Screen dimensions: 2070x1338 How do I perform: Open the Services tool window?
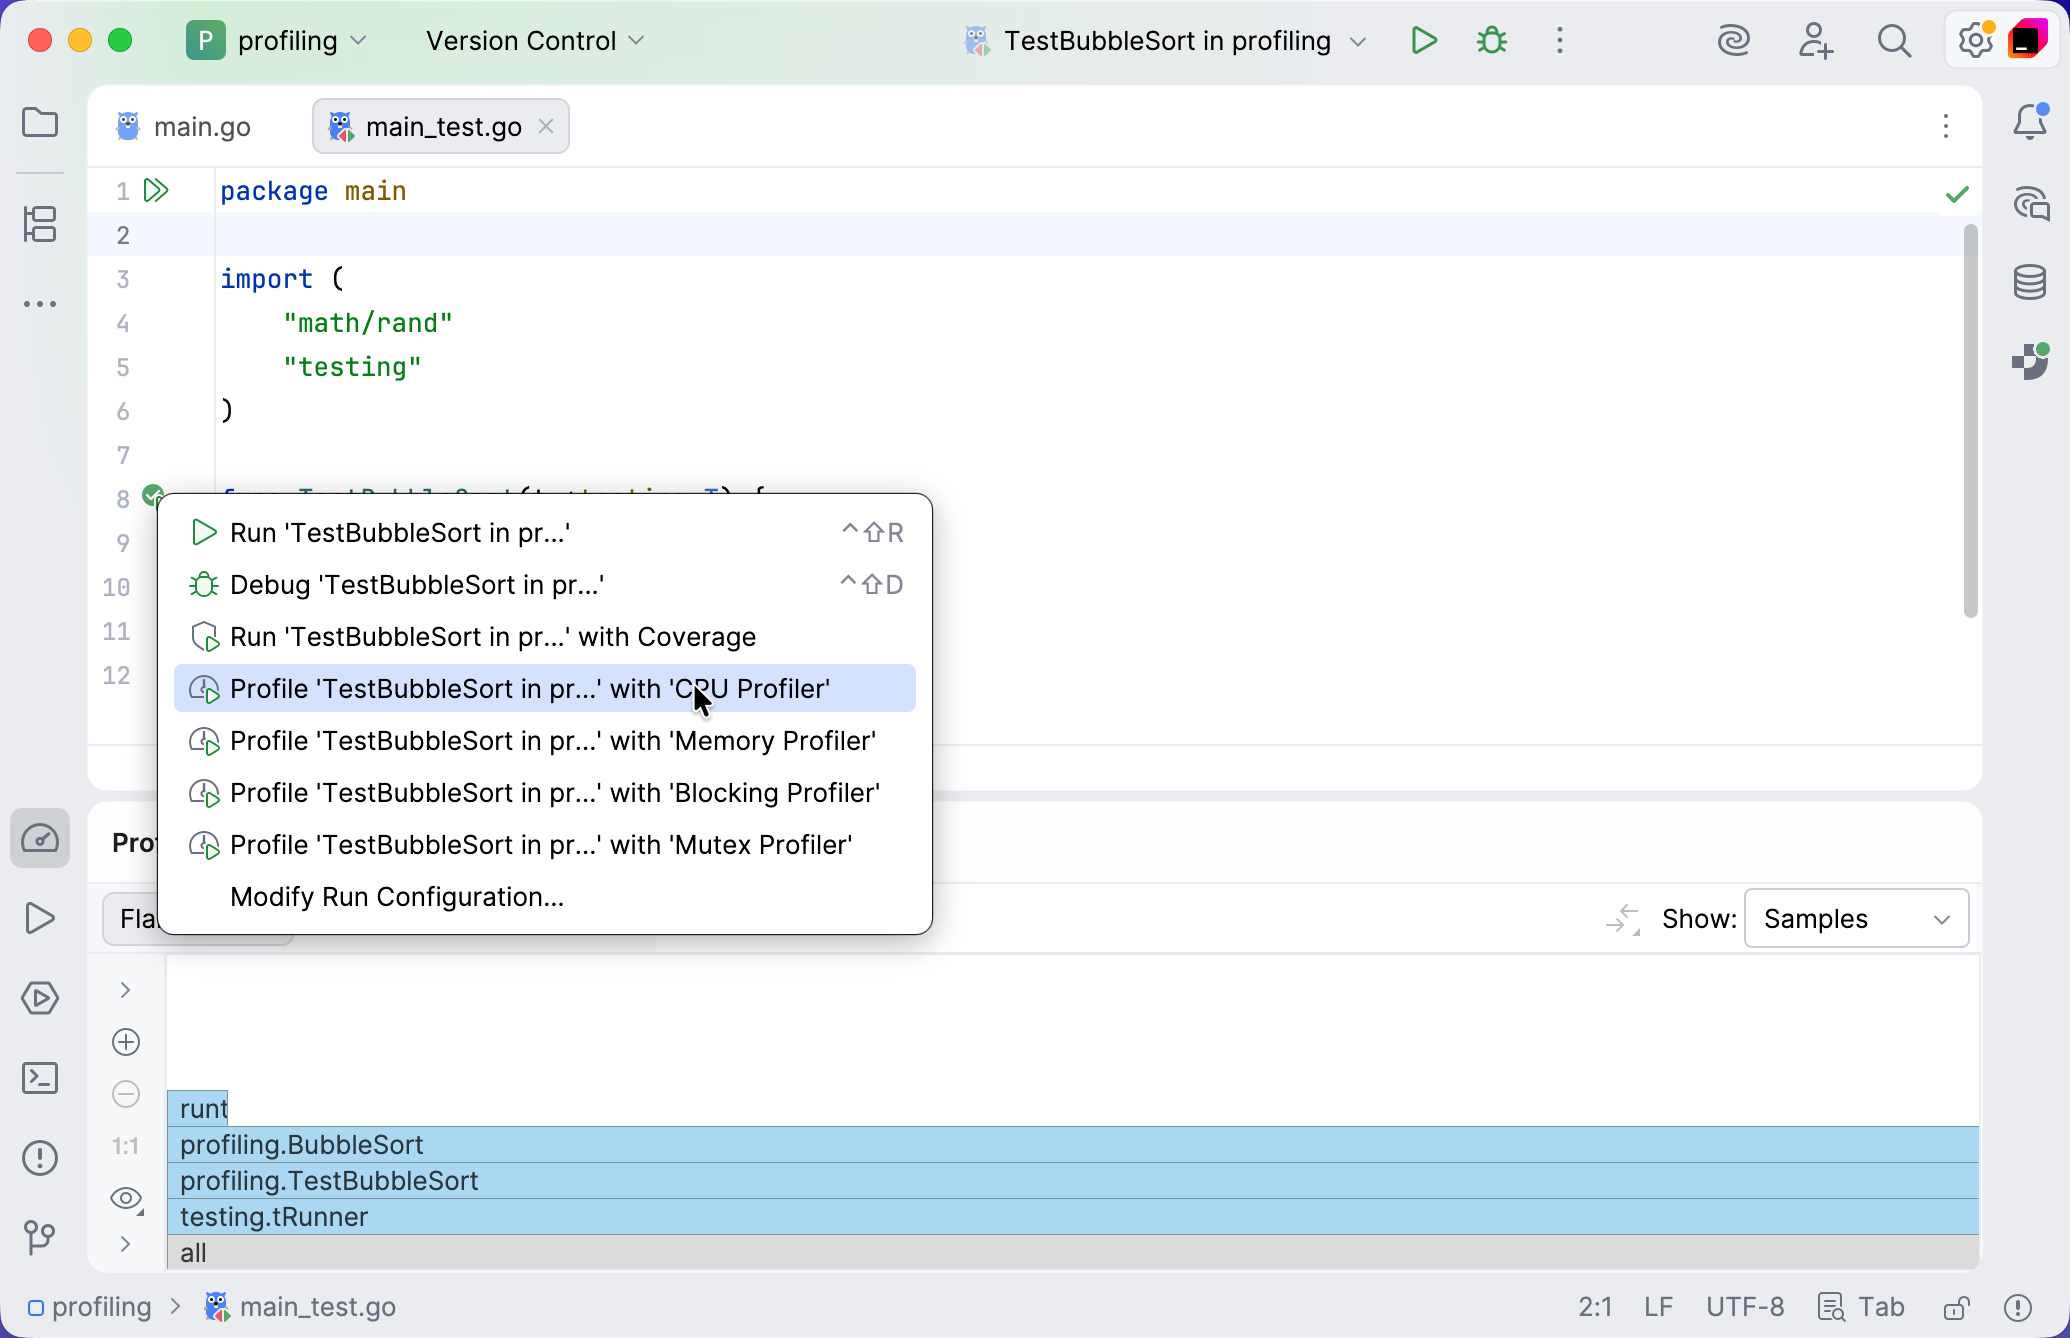[40, 998]
